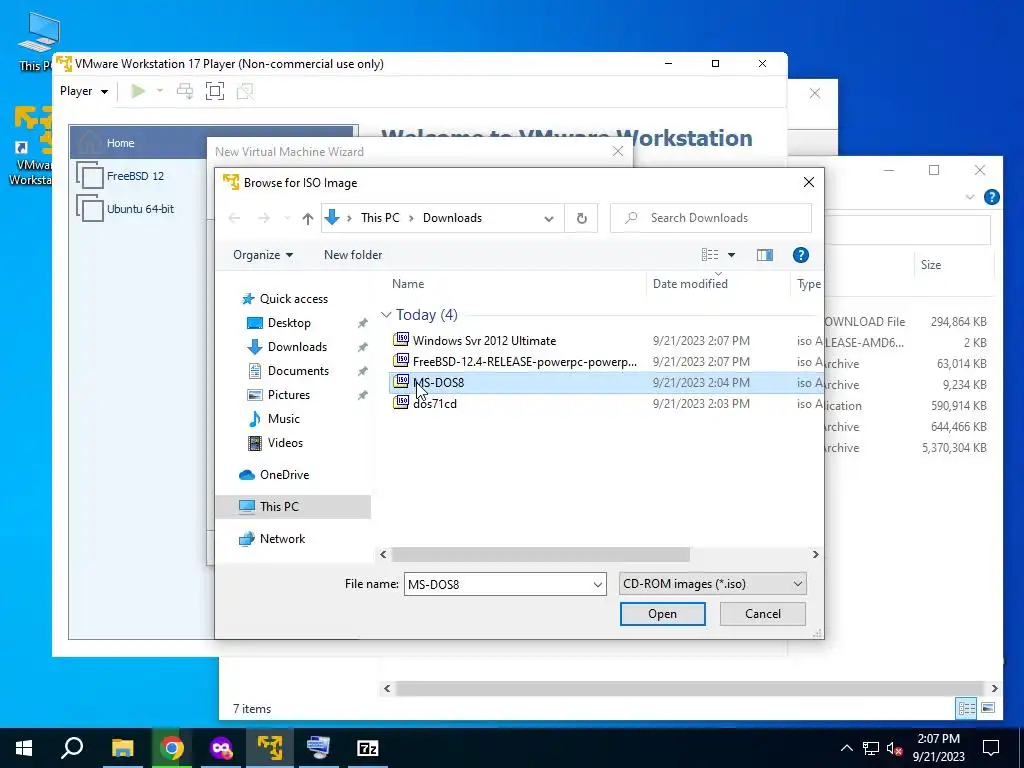Select the Ubuntu 64-bit virtual machine
The width and height of the screenshot is (1024, 768).
click(140, 209)
